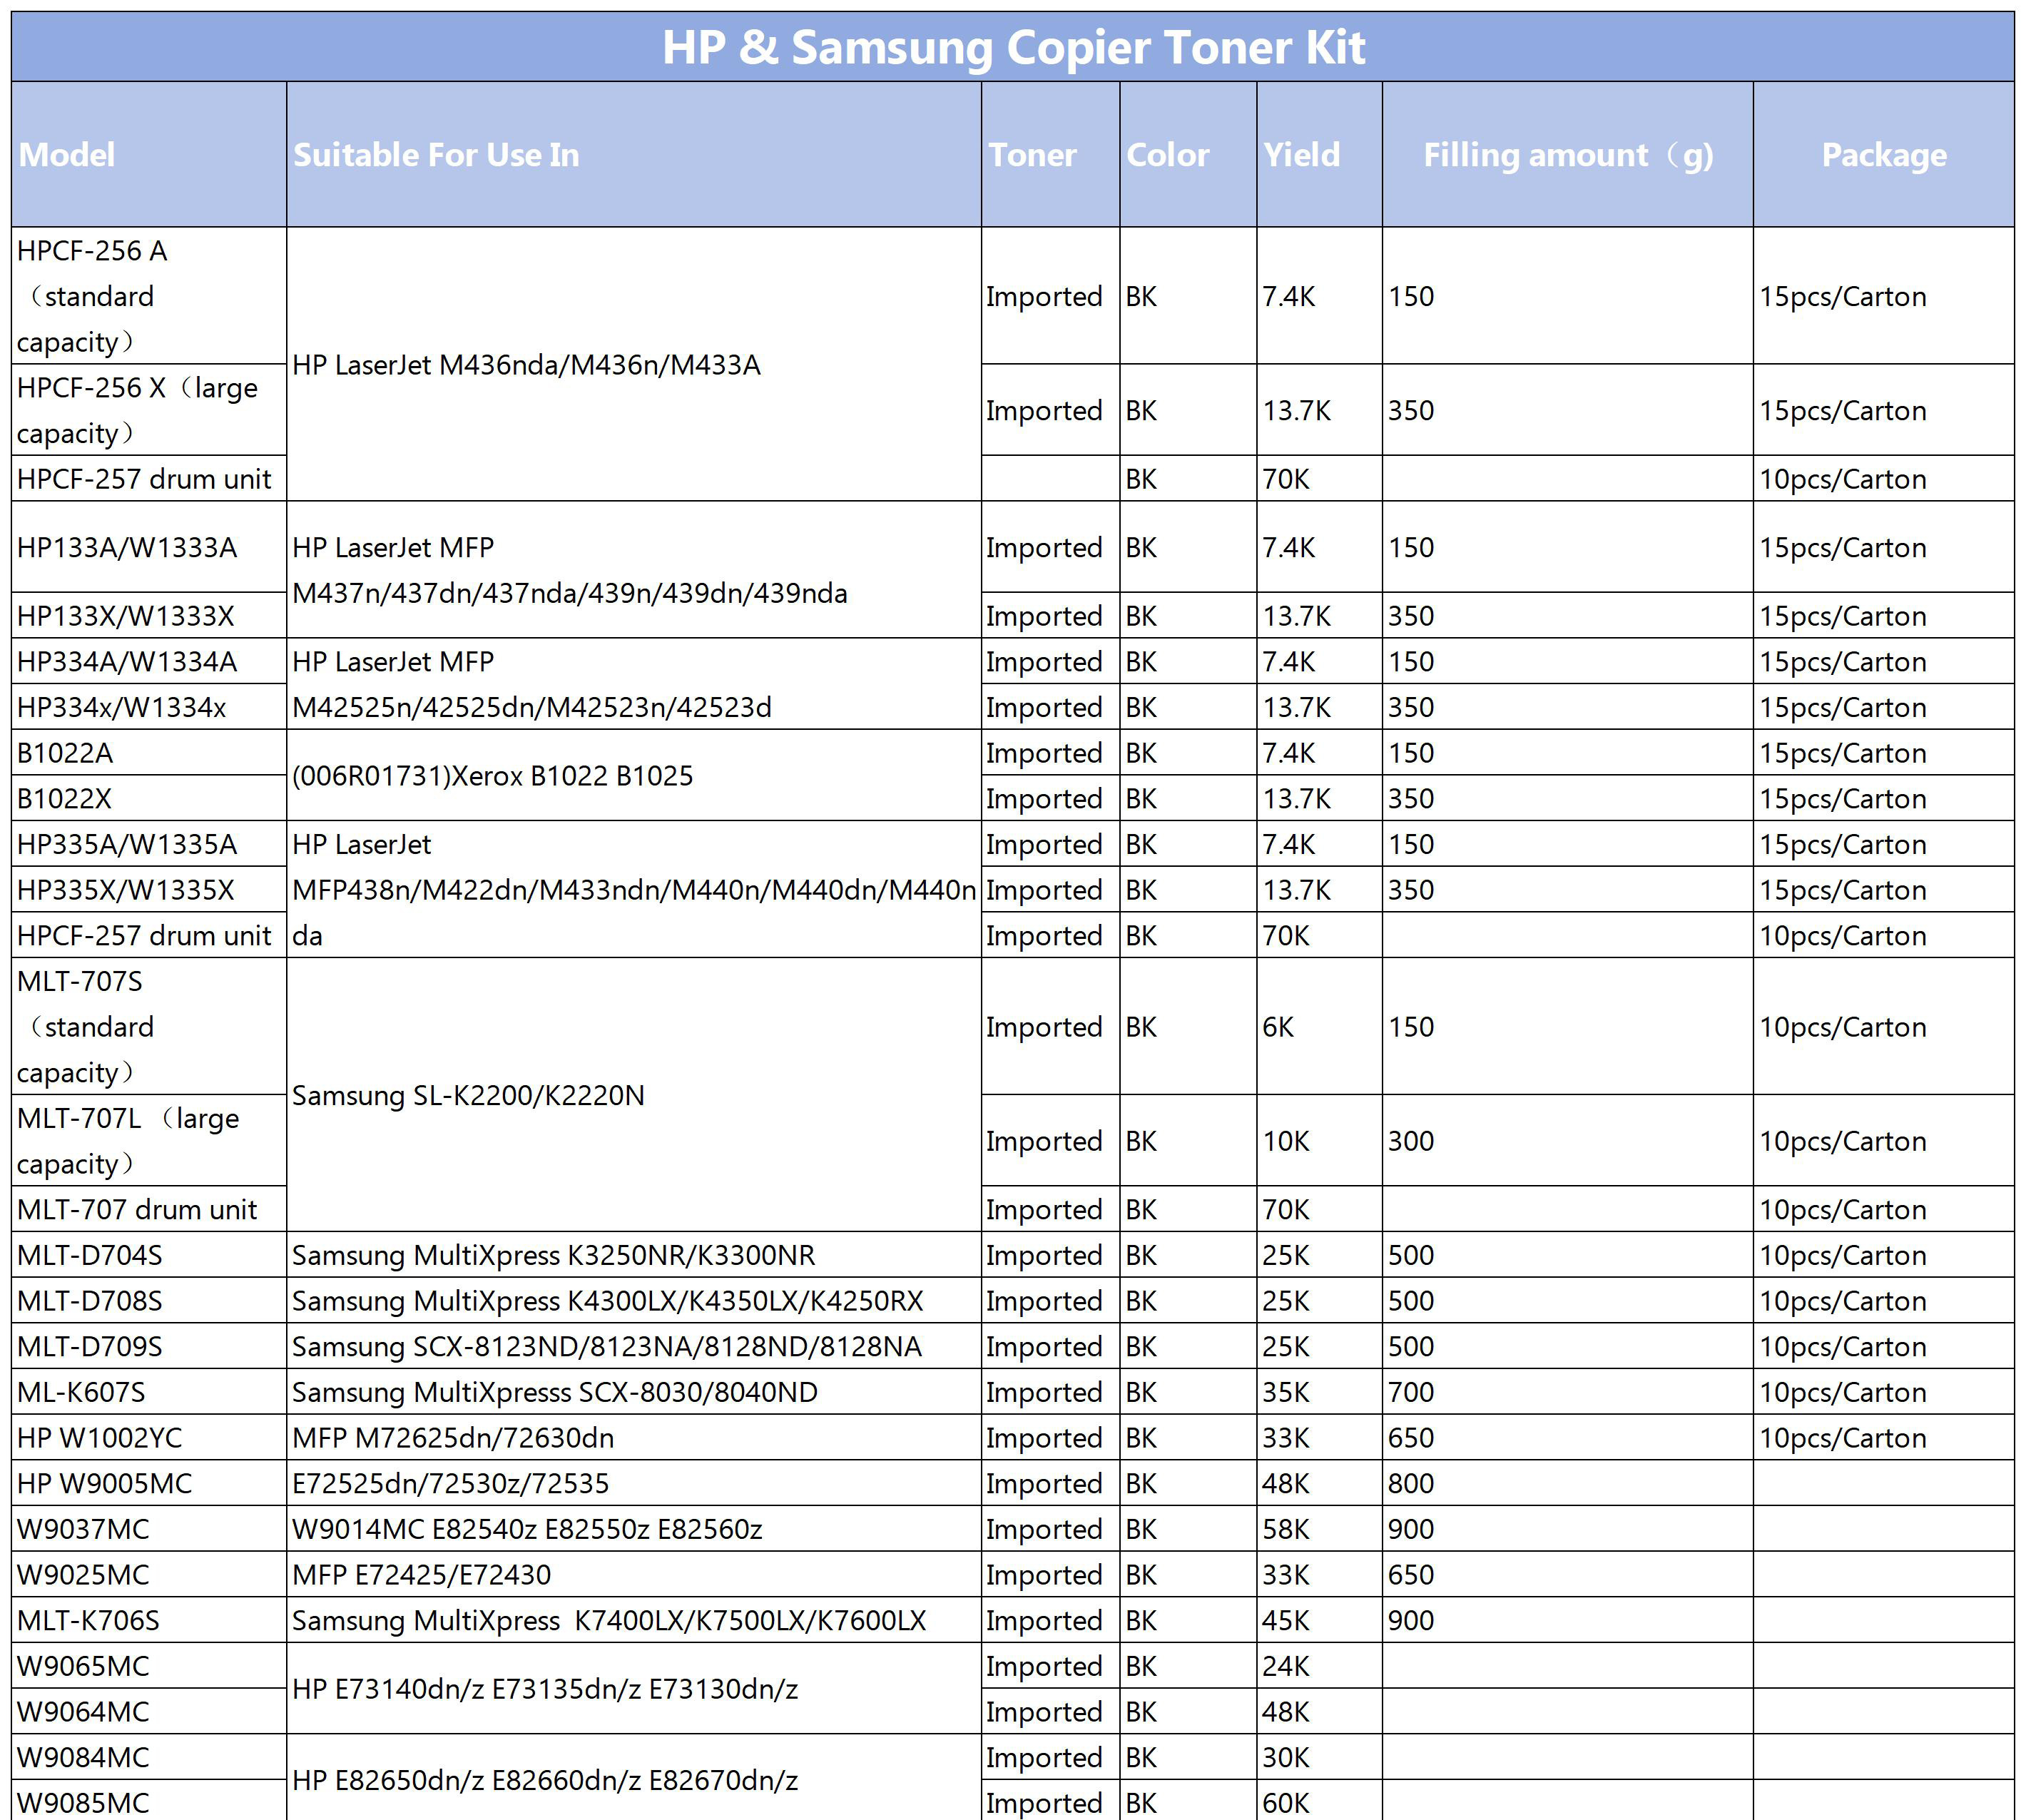Select 'Samsung MultiXpresss SCX-8030/8040ND' cell

tap(634, 1392)
